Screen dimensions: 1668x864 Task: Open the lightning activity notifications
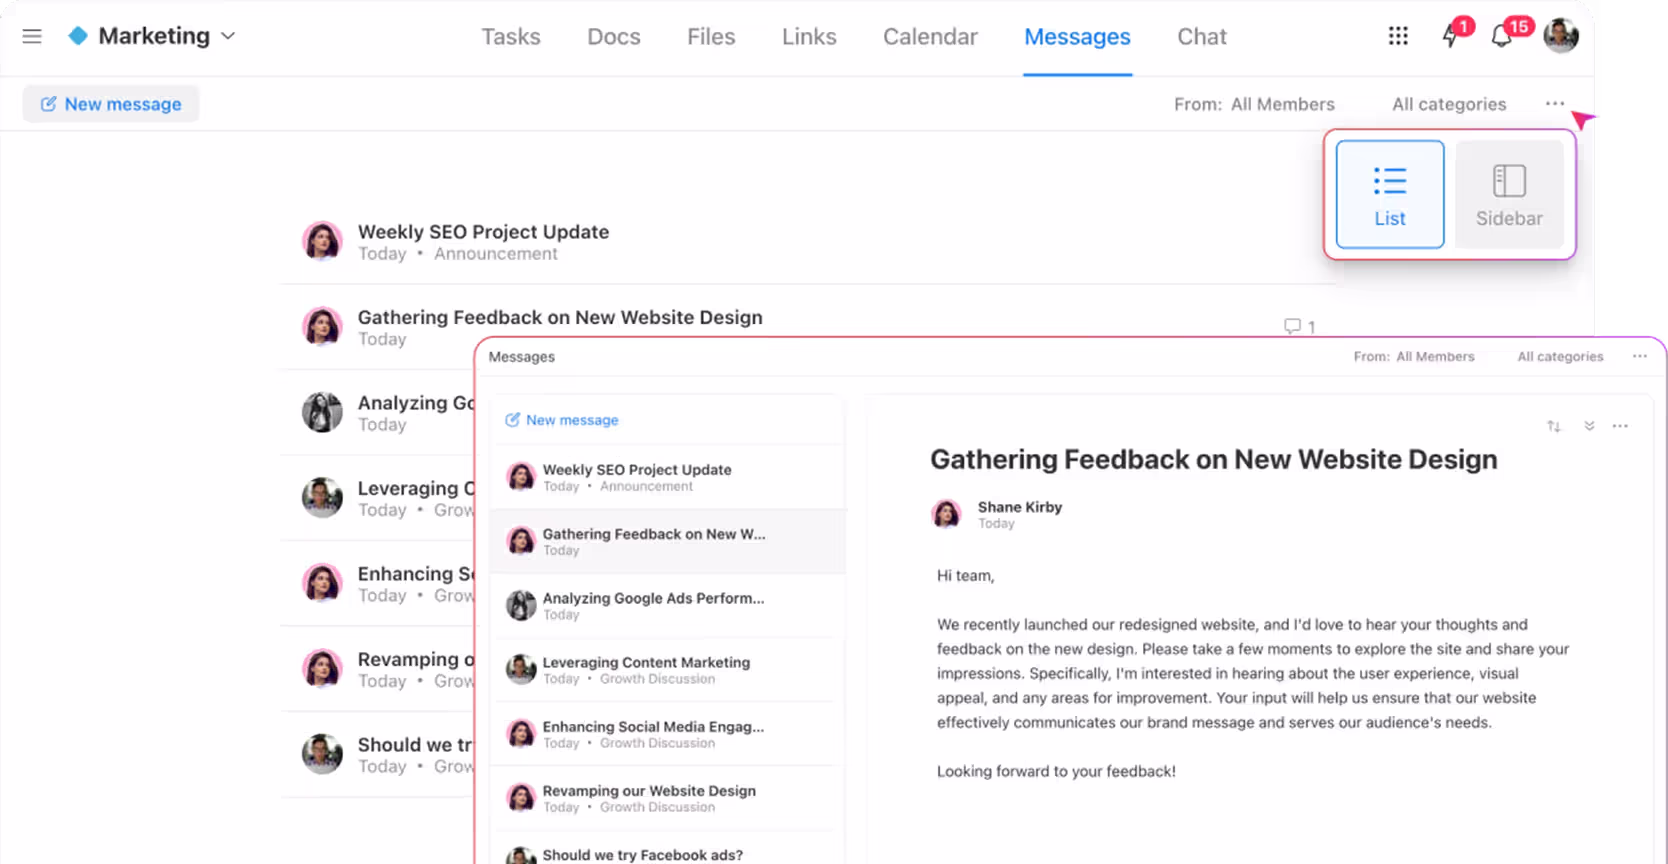1450,36
